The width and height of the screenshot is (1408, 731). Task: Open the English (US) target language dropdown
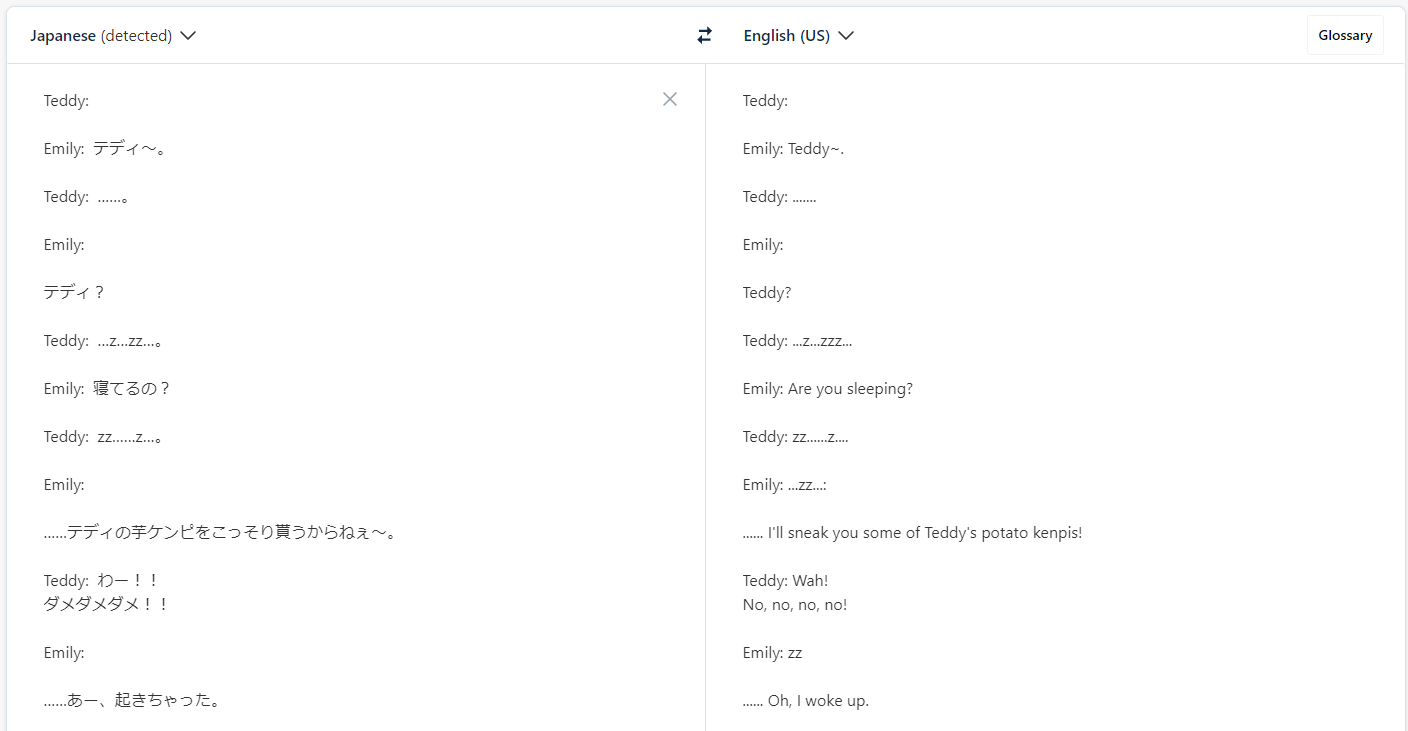click(x=798, y=36)
